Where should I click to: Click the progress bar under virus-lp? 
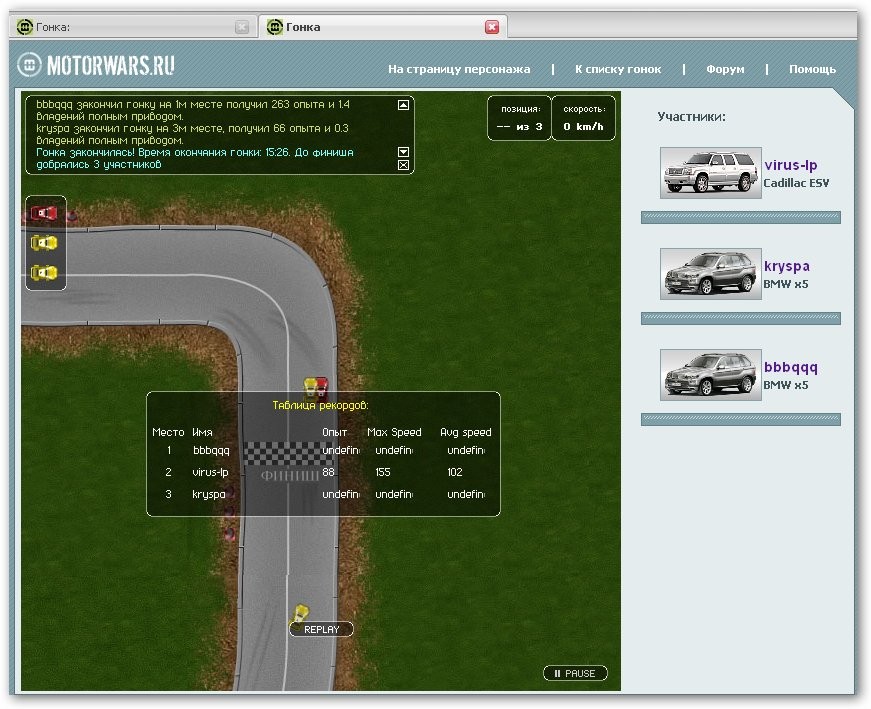740,217
